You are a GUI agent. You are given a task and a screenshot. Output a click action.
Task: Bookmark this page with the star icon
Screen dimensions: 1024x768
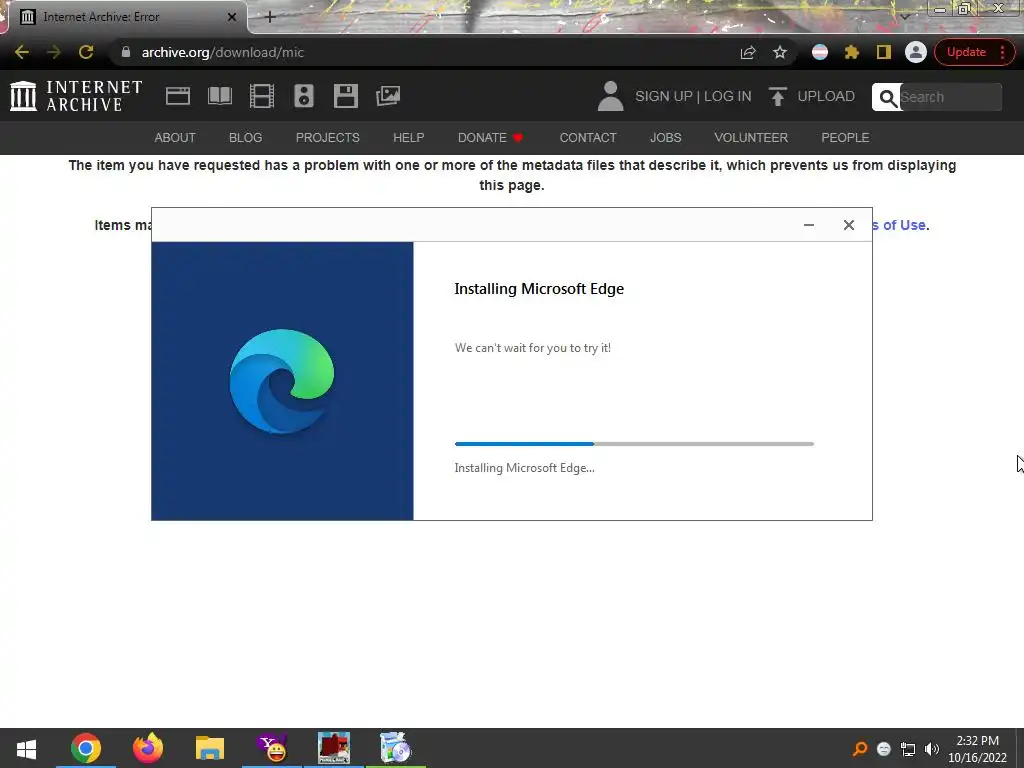[780, 52]
